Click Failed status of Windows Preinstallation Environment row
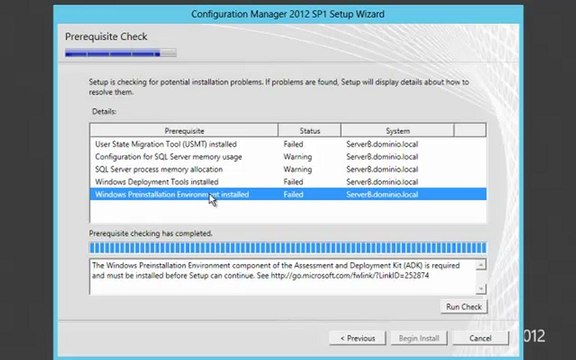This screenshot has height=360, width=576. 293,194
